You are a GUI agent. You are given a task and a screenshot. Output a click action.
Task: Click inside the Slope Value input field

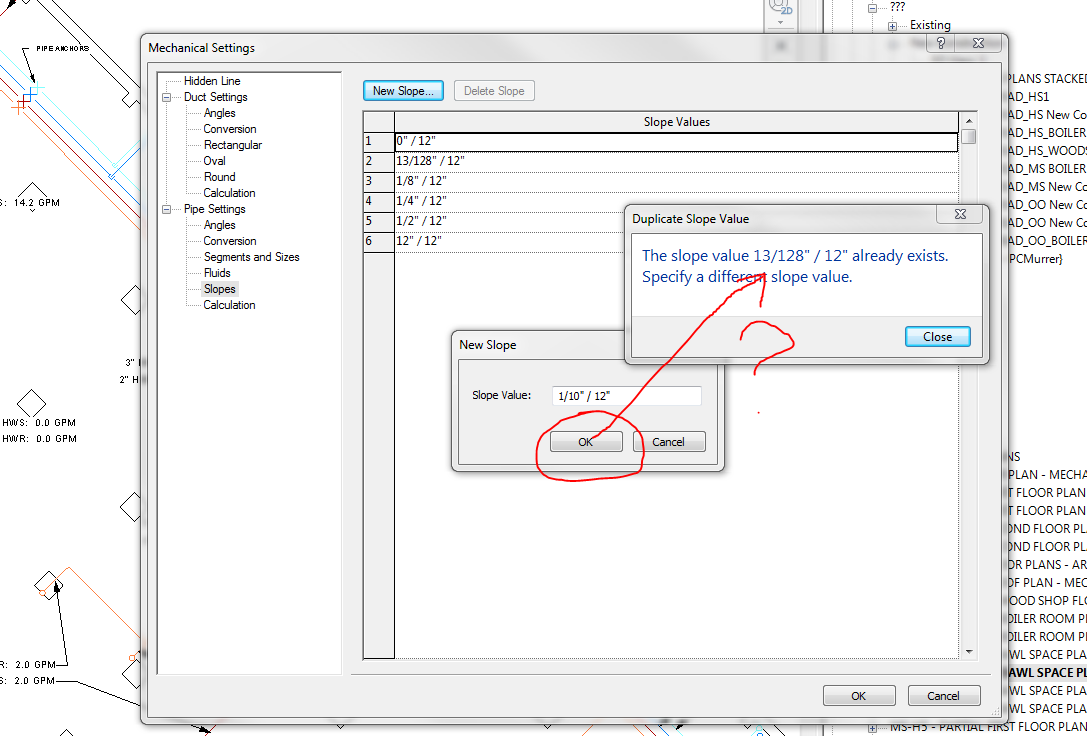click(626, 395)
